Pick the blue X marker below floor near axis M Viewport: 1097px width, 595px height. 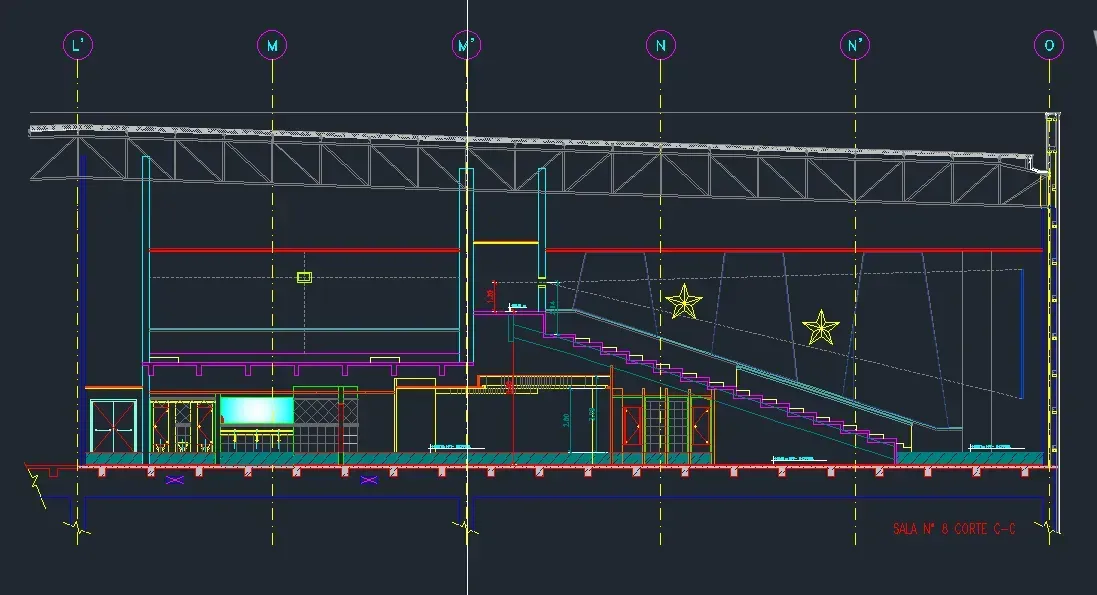(175, 480)
